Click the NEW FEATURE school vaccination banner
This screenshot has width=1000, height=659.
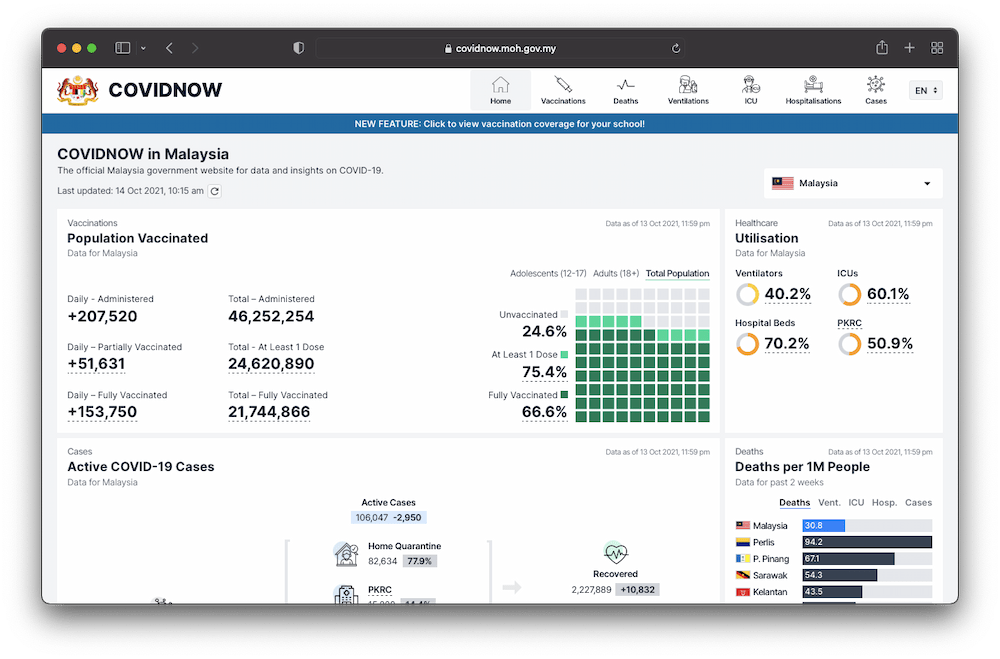point(499,124)
